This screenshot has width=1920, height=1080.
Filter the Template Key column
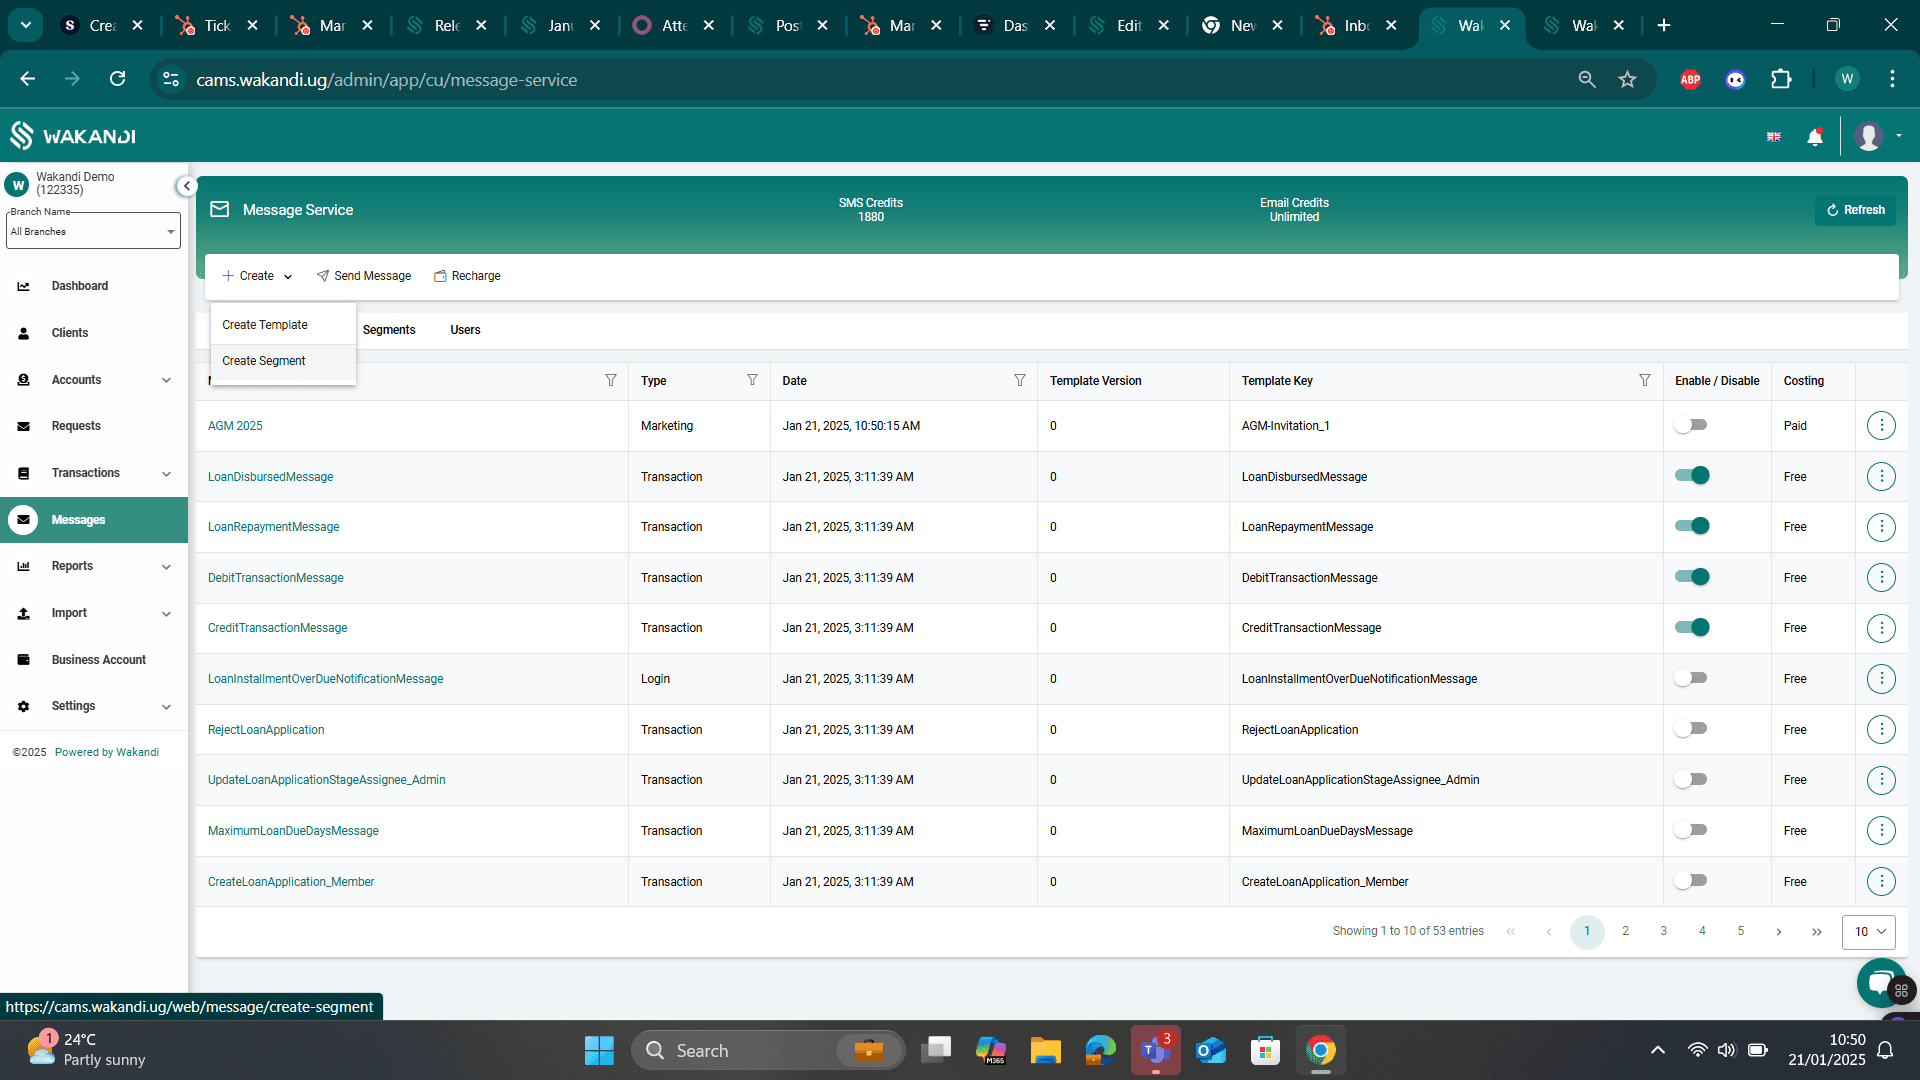1645,380
